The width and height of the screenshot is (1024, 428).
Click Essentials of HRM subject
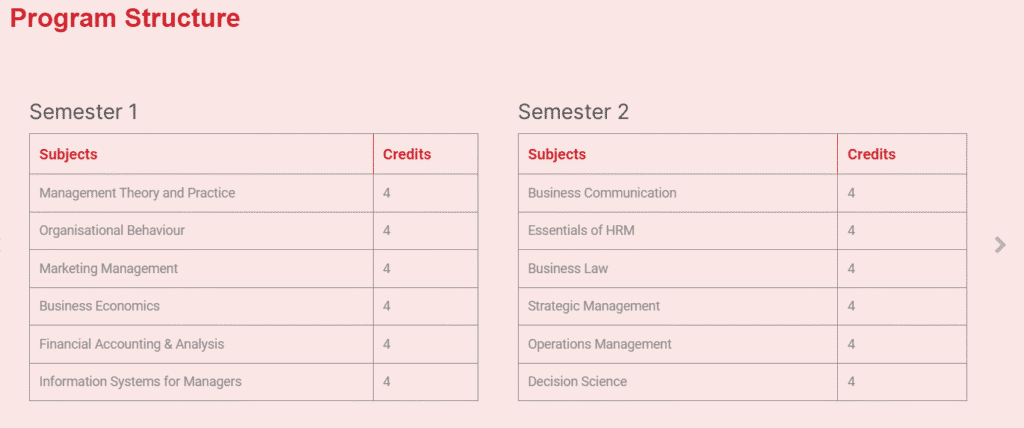581,231
